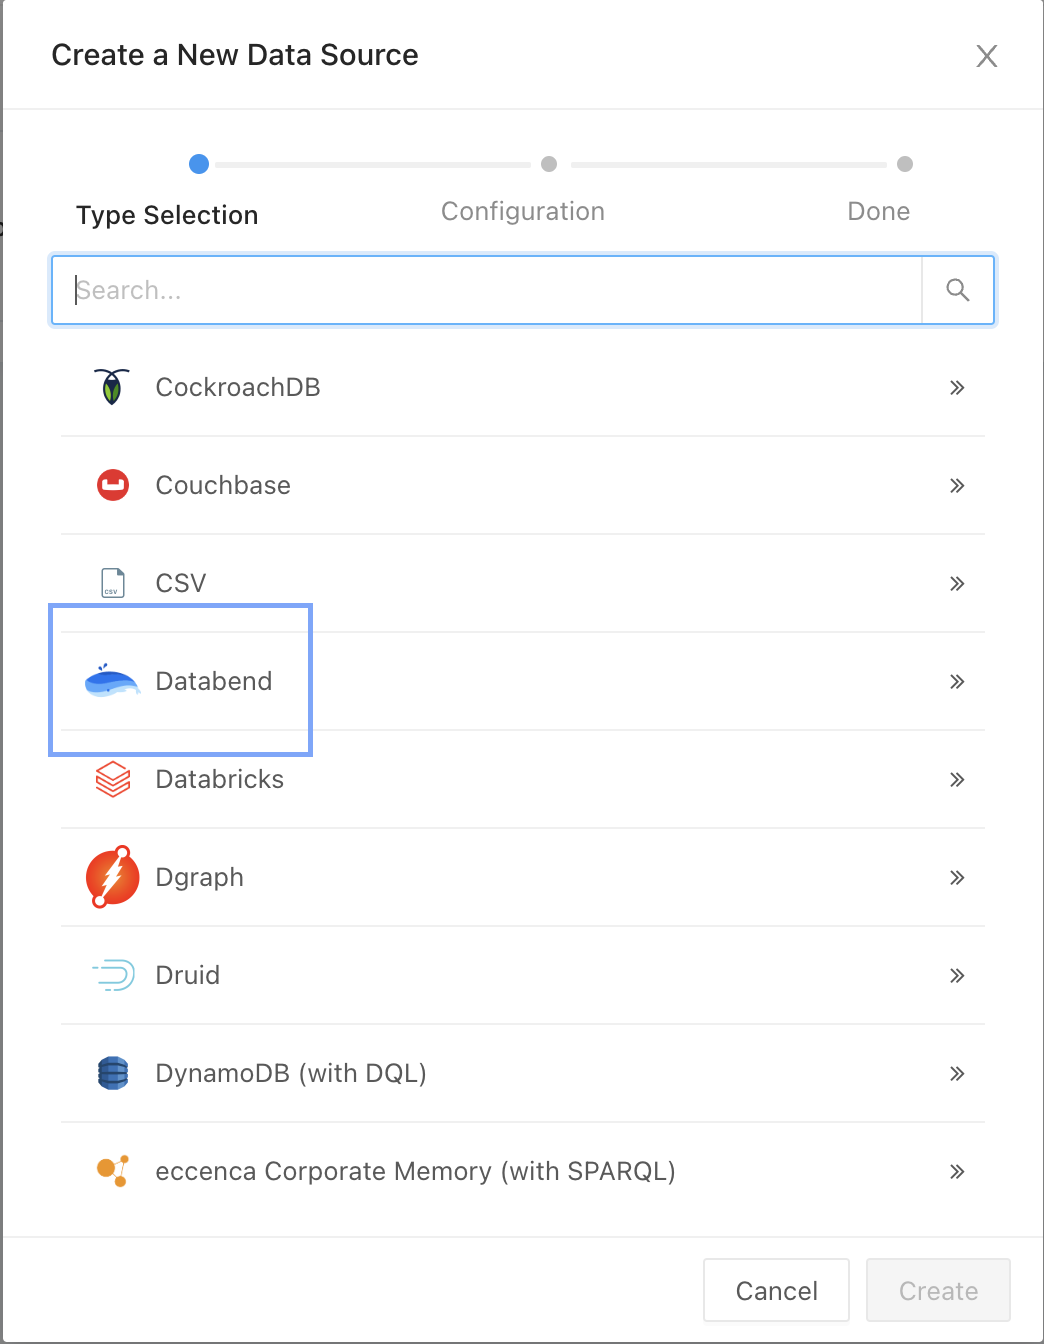Expand the Druid row double chevron
The width and height of the screenshot is (1044, 1344).
tap(957, 975)
